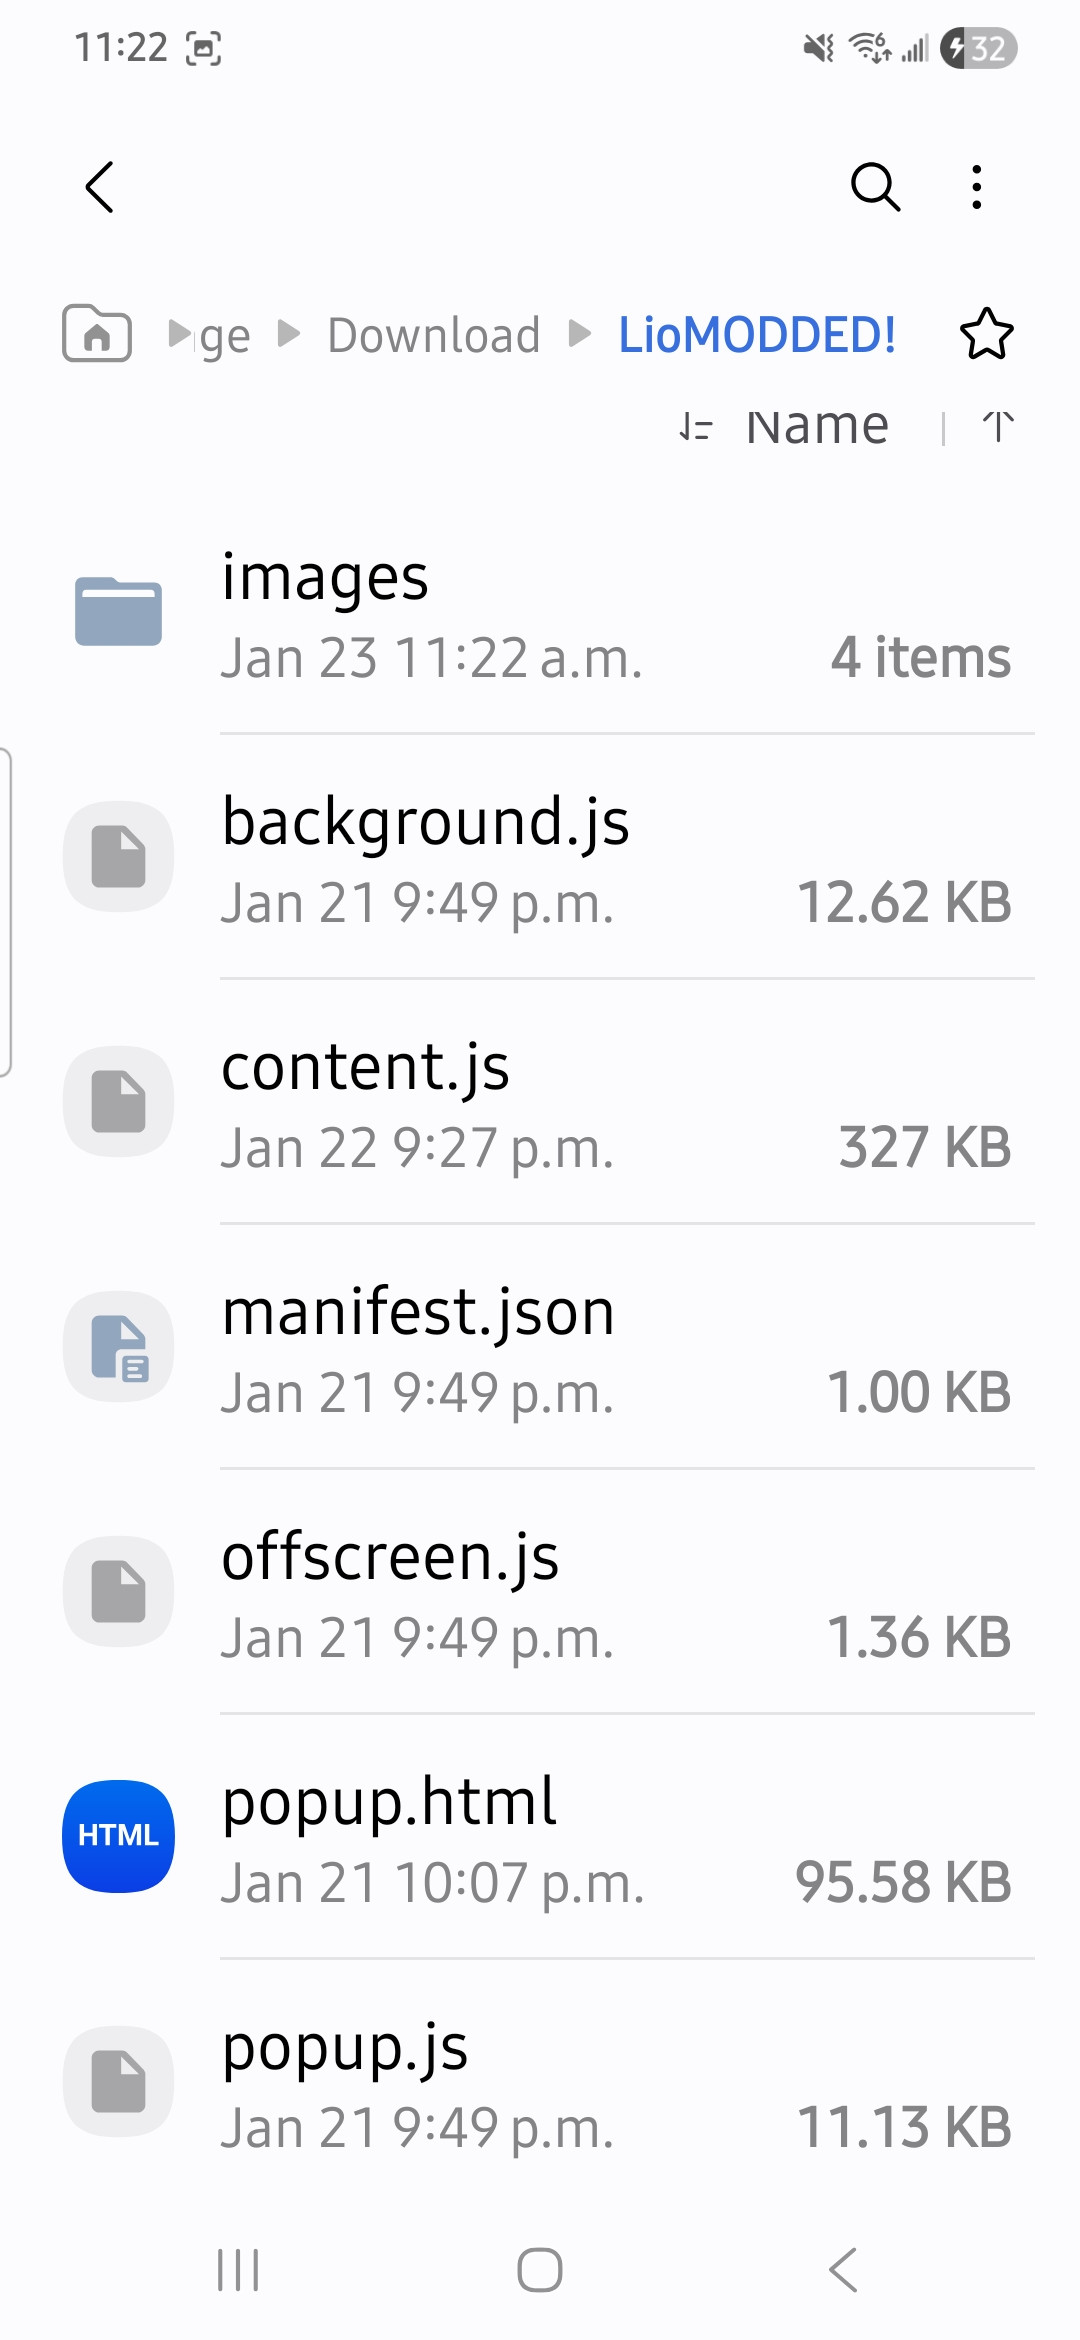Screen dimensions: 1080x2340
Task: Tap the manifest.json document icon
Action: pyautogui.click(x=119, y=1347)
